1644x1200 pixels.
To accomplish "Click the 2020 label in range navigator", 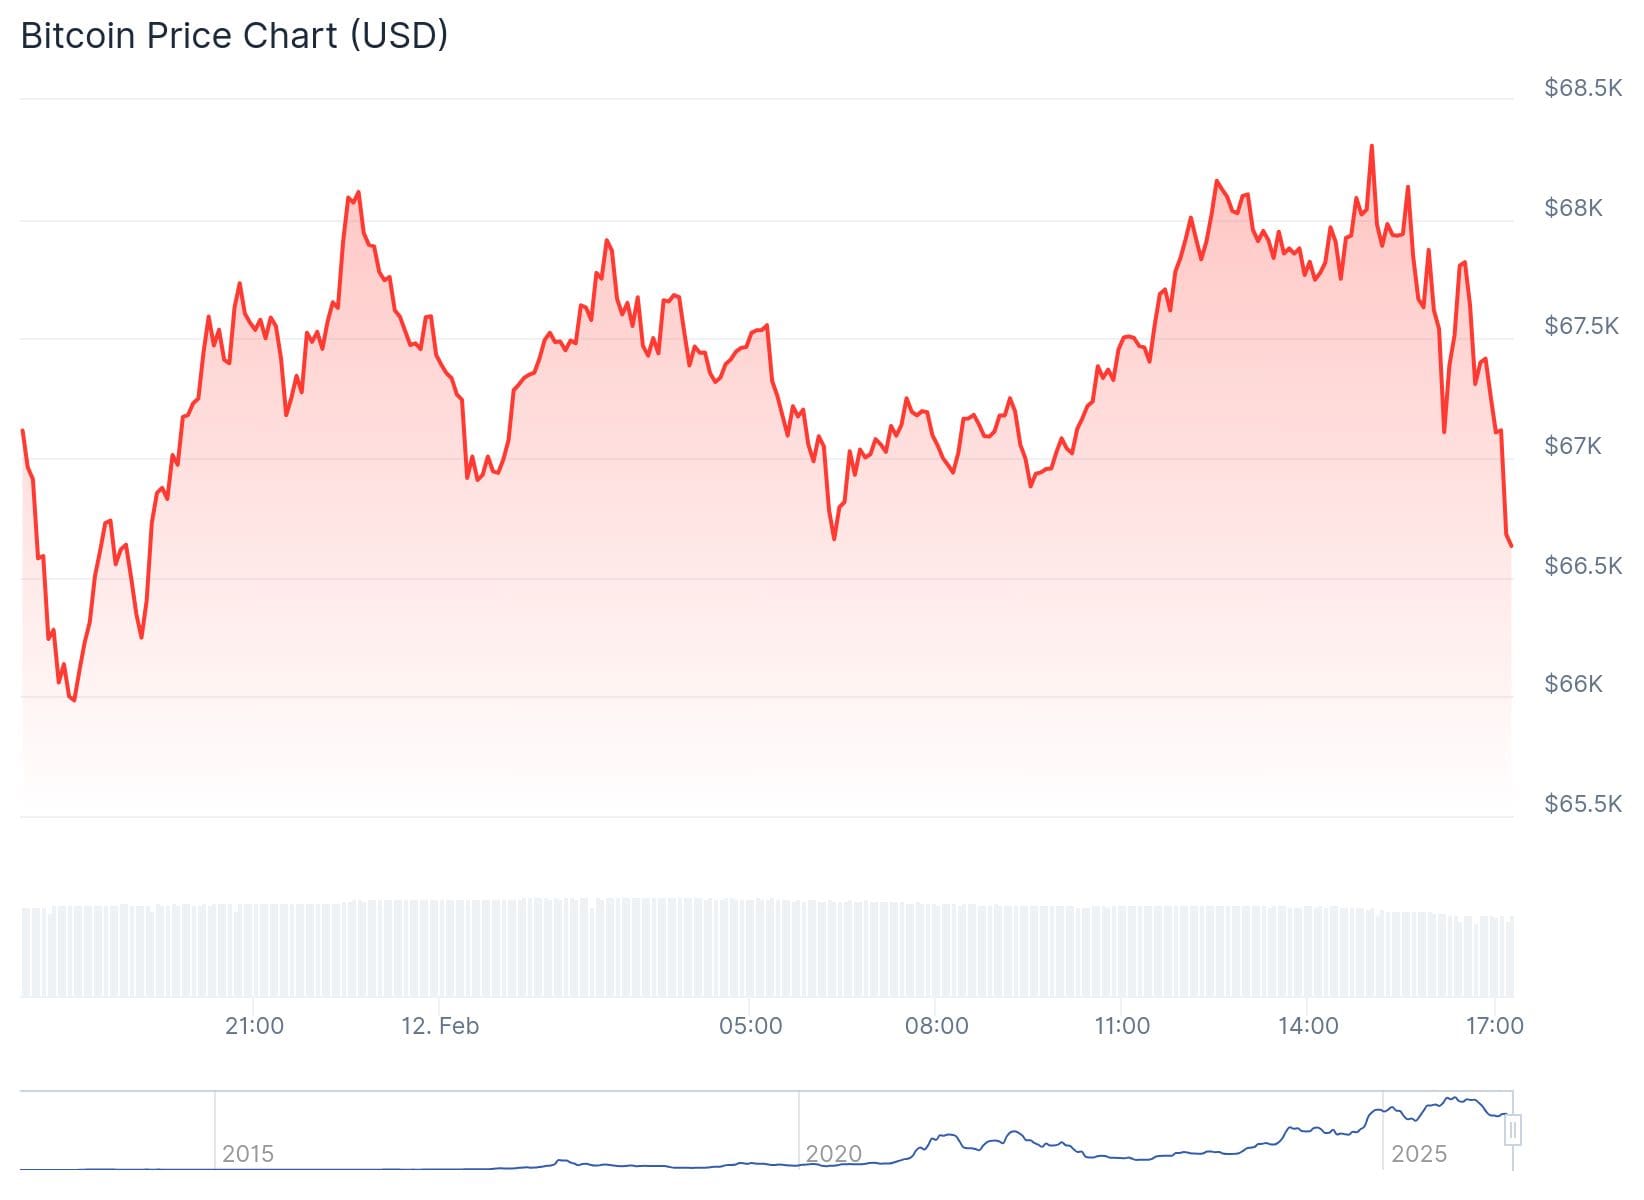I will pyautogui.click(x=834, y=1154).
